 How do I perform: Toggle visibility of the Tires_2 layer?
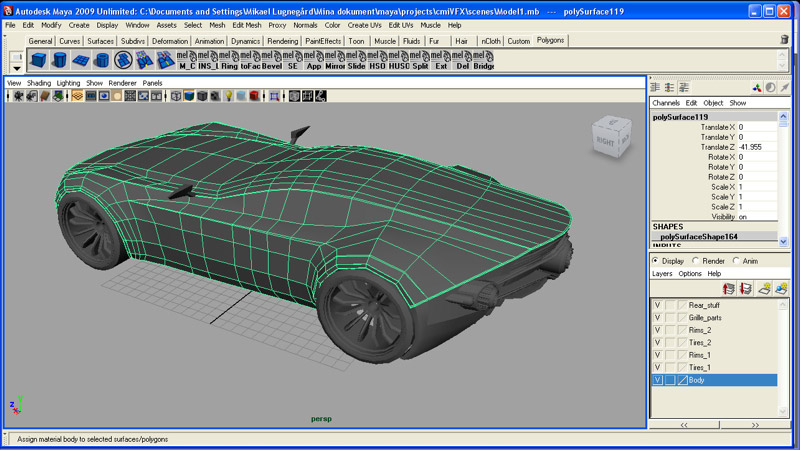658,342
